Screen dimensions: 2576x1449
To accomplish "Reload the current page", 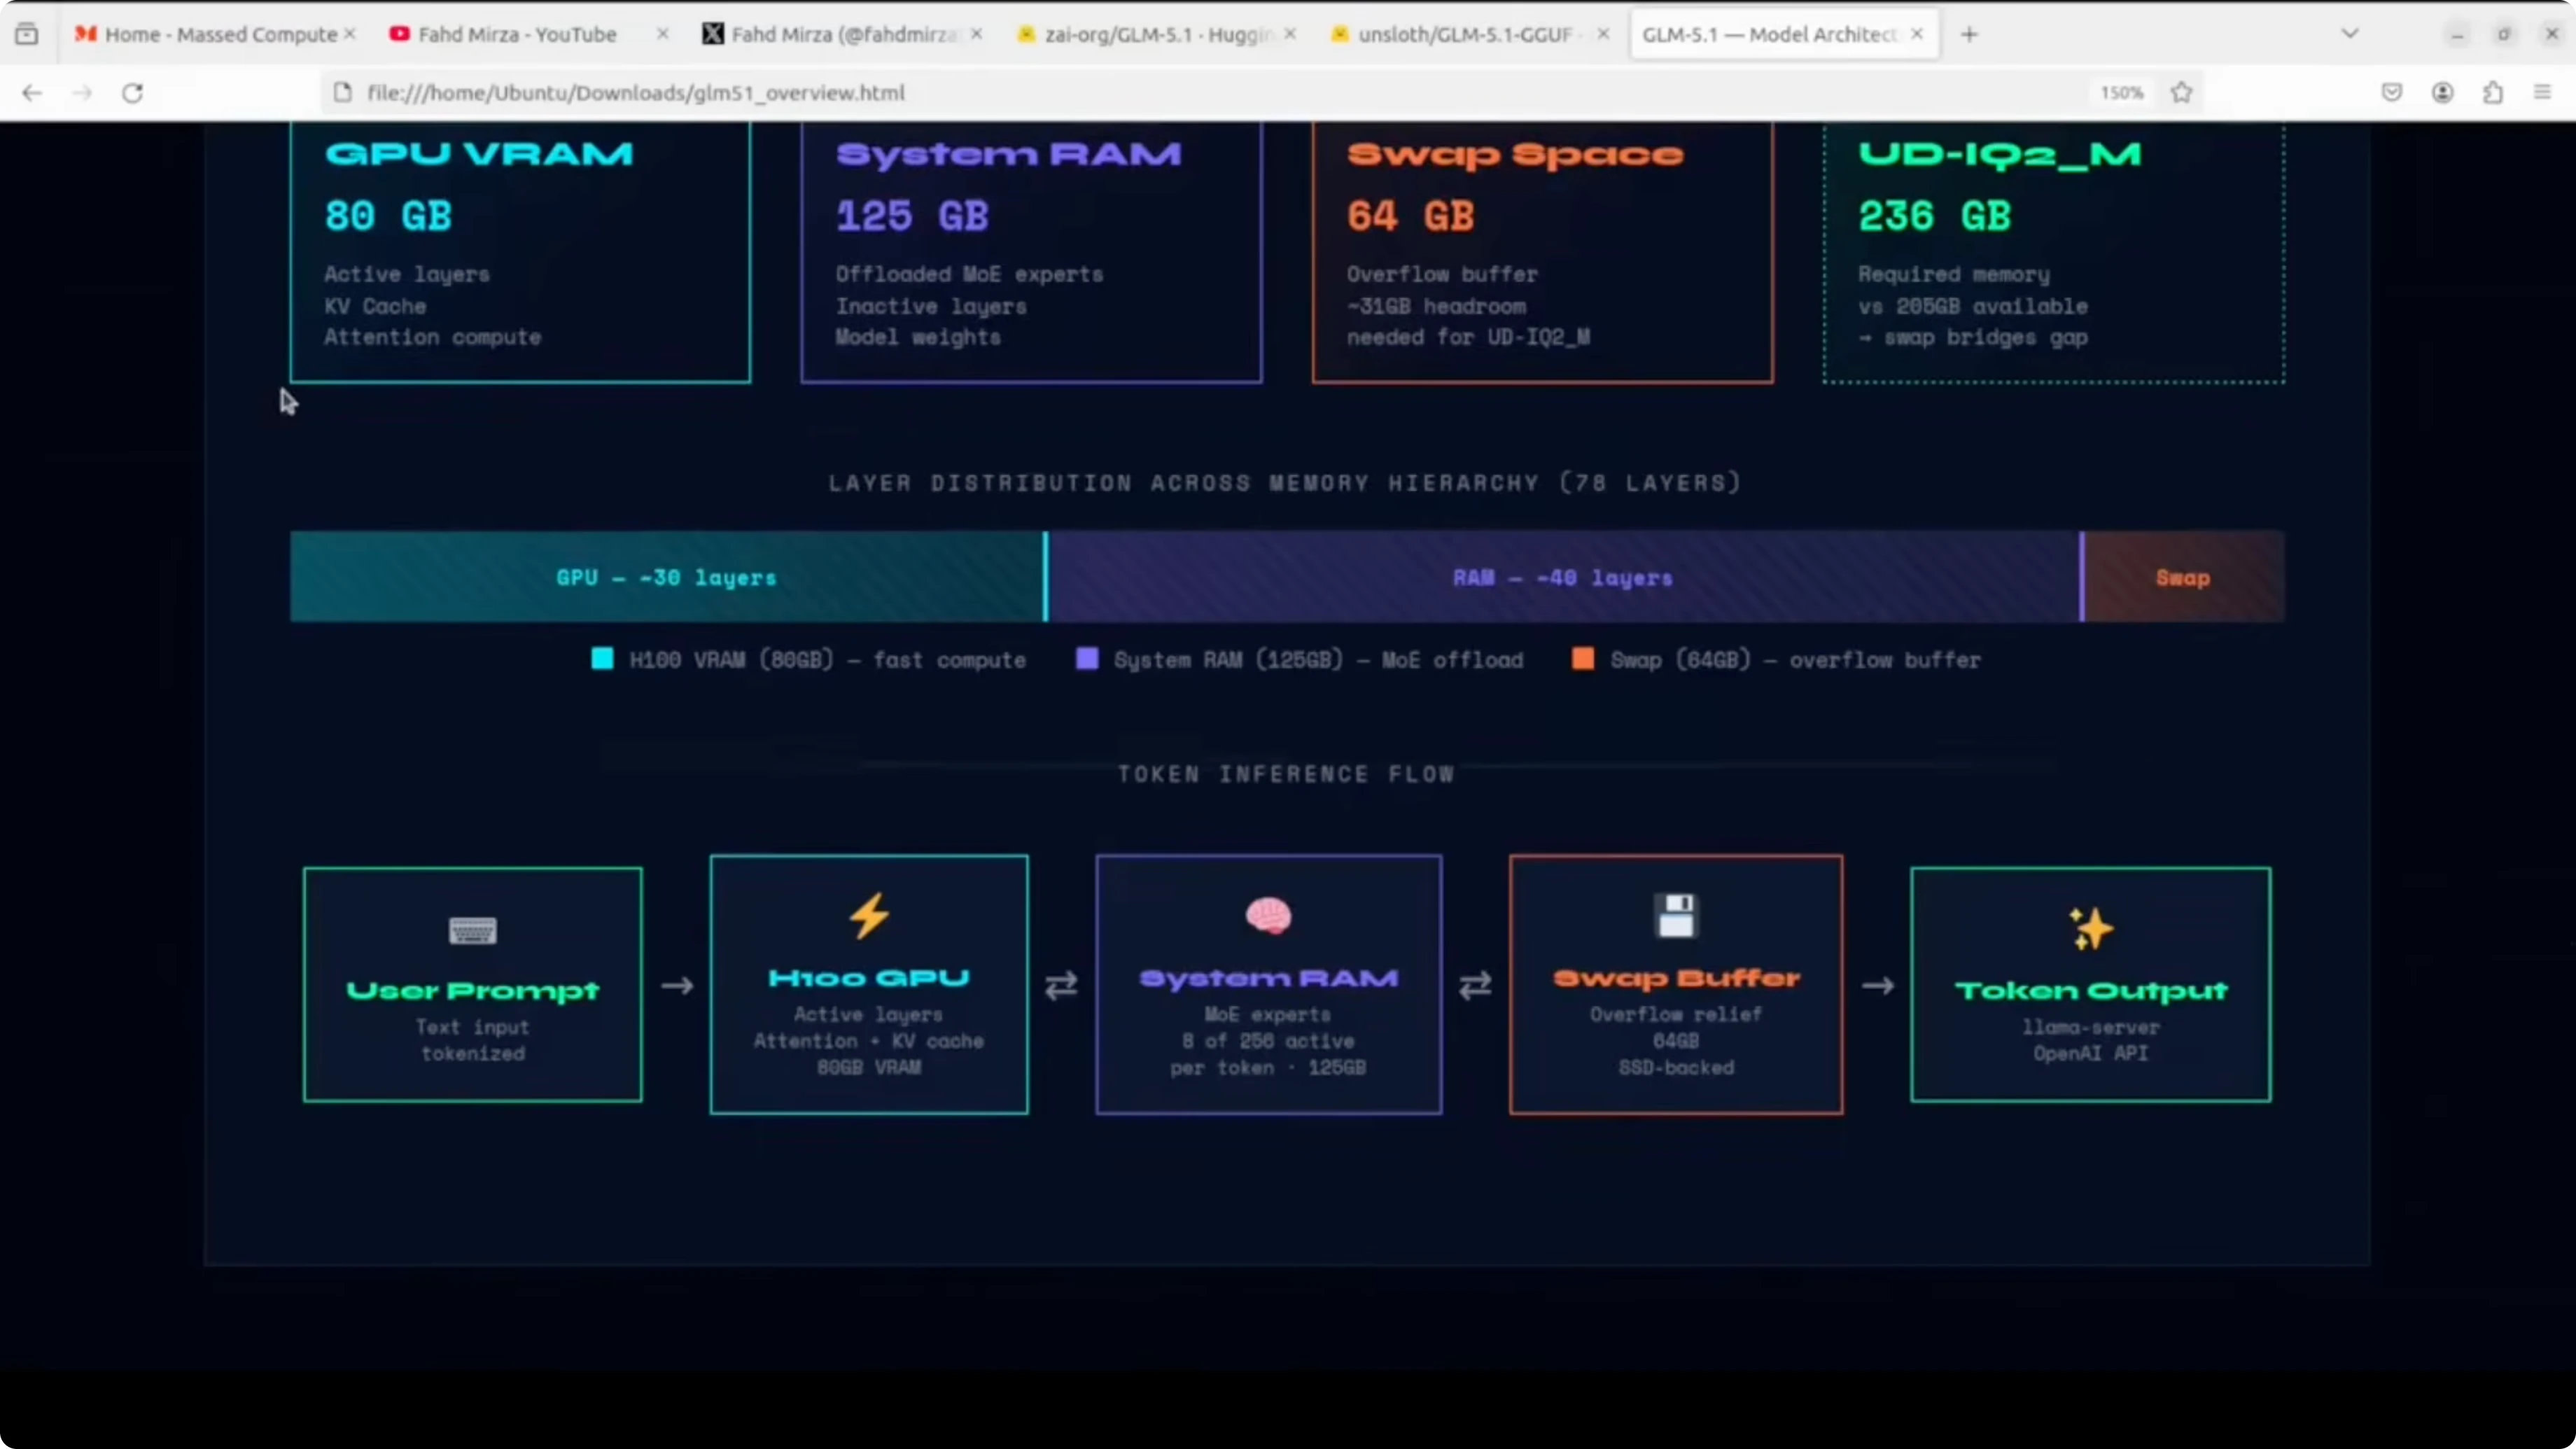I will [132, 93].
